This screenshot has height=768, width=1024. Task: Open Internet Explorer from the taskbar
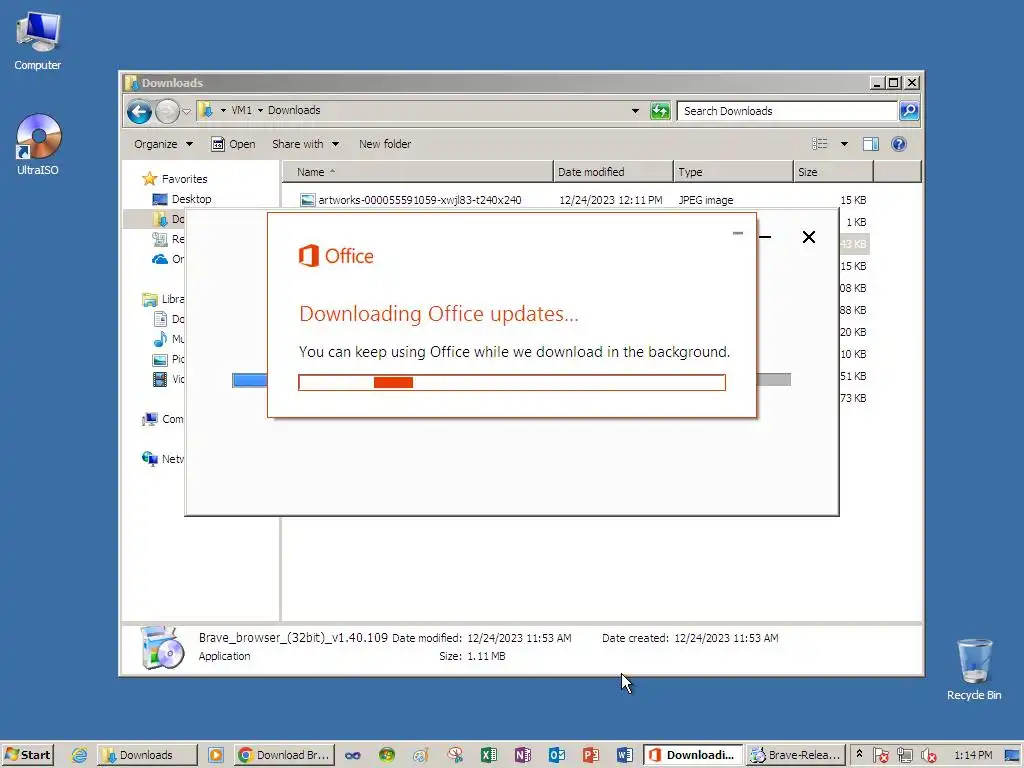[x=80, y=755]
